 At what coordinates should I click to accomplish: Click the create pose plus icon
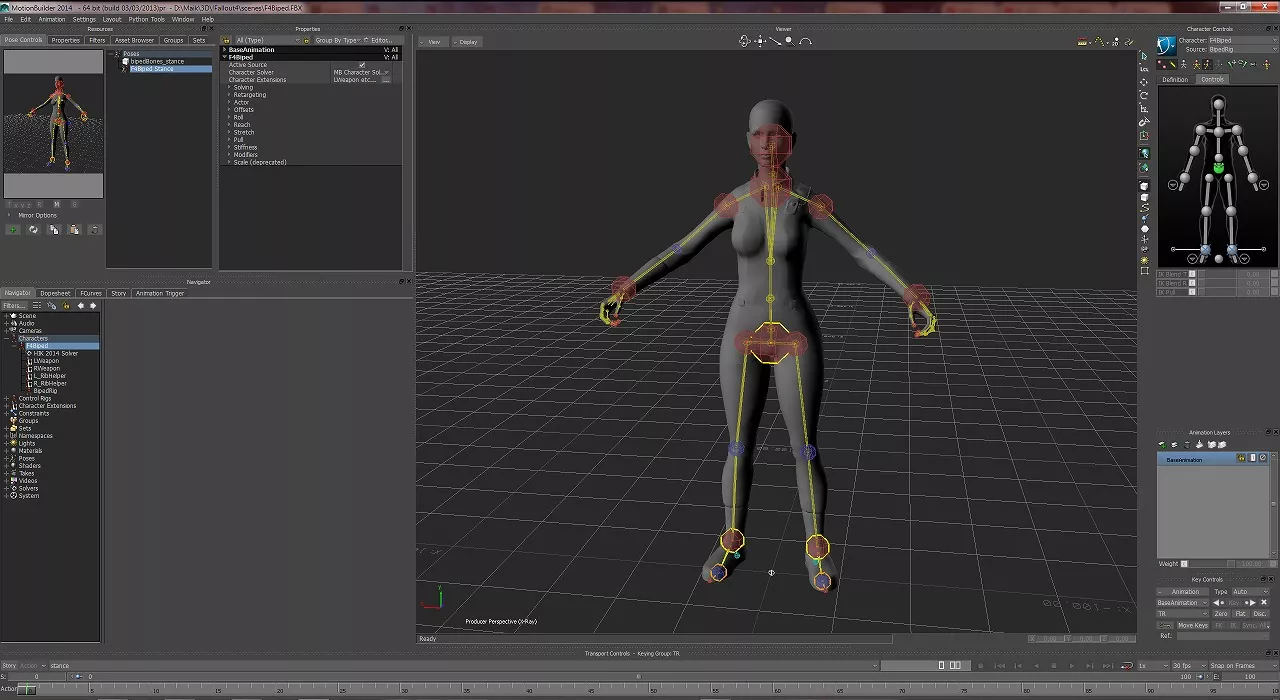tap(13, 229)
